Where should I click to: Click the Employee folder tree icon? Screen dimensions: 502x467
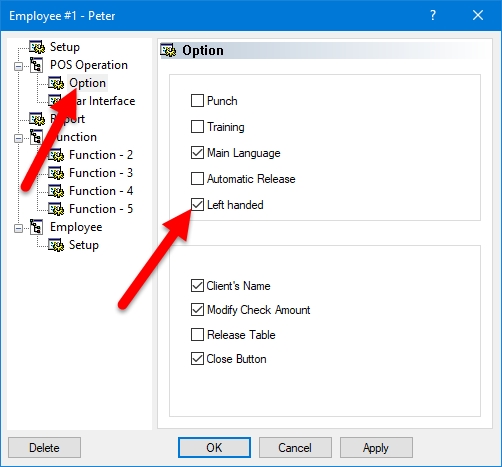(x=36, y=227)
